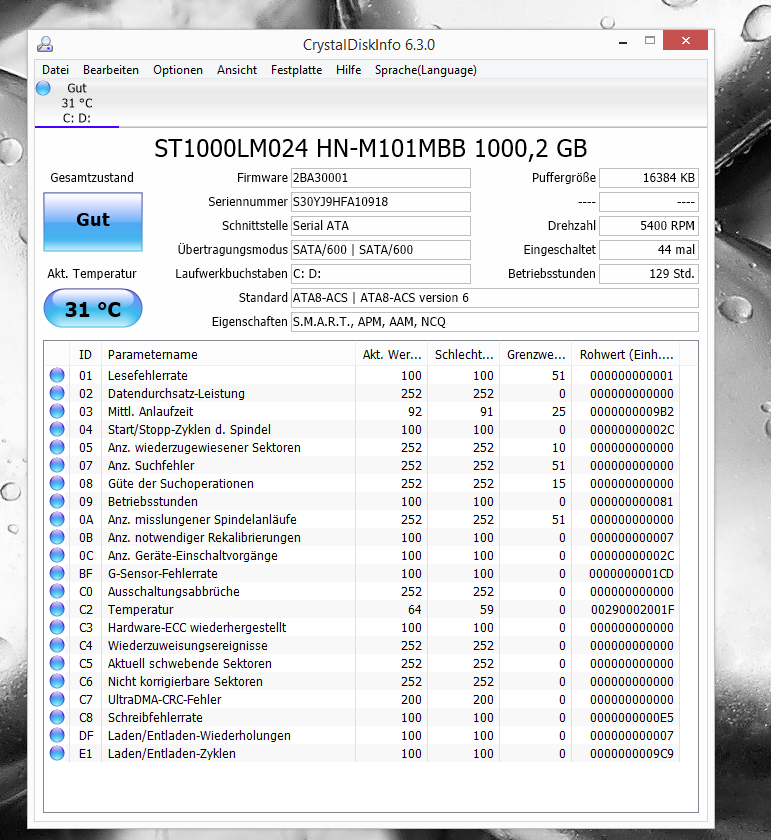
Task: Click the Gesamtzustand label
Action: point(92,177)
